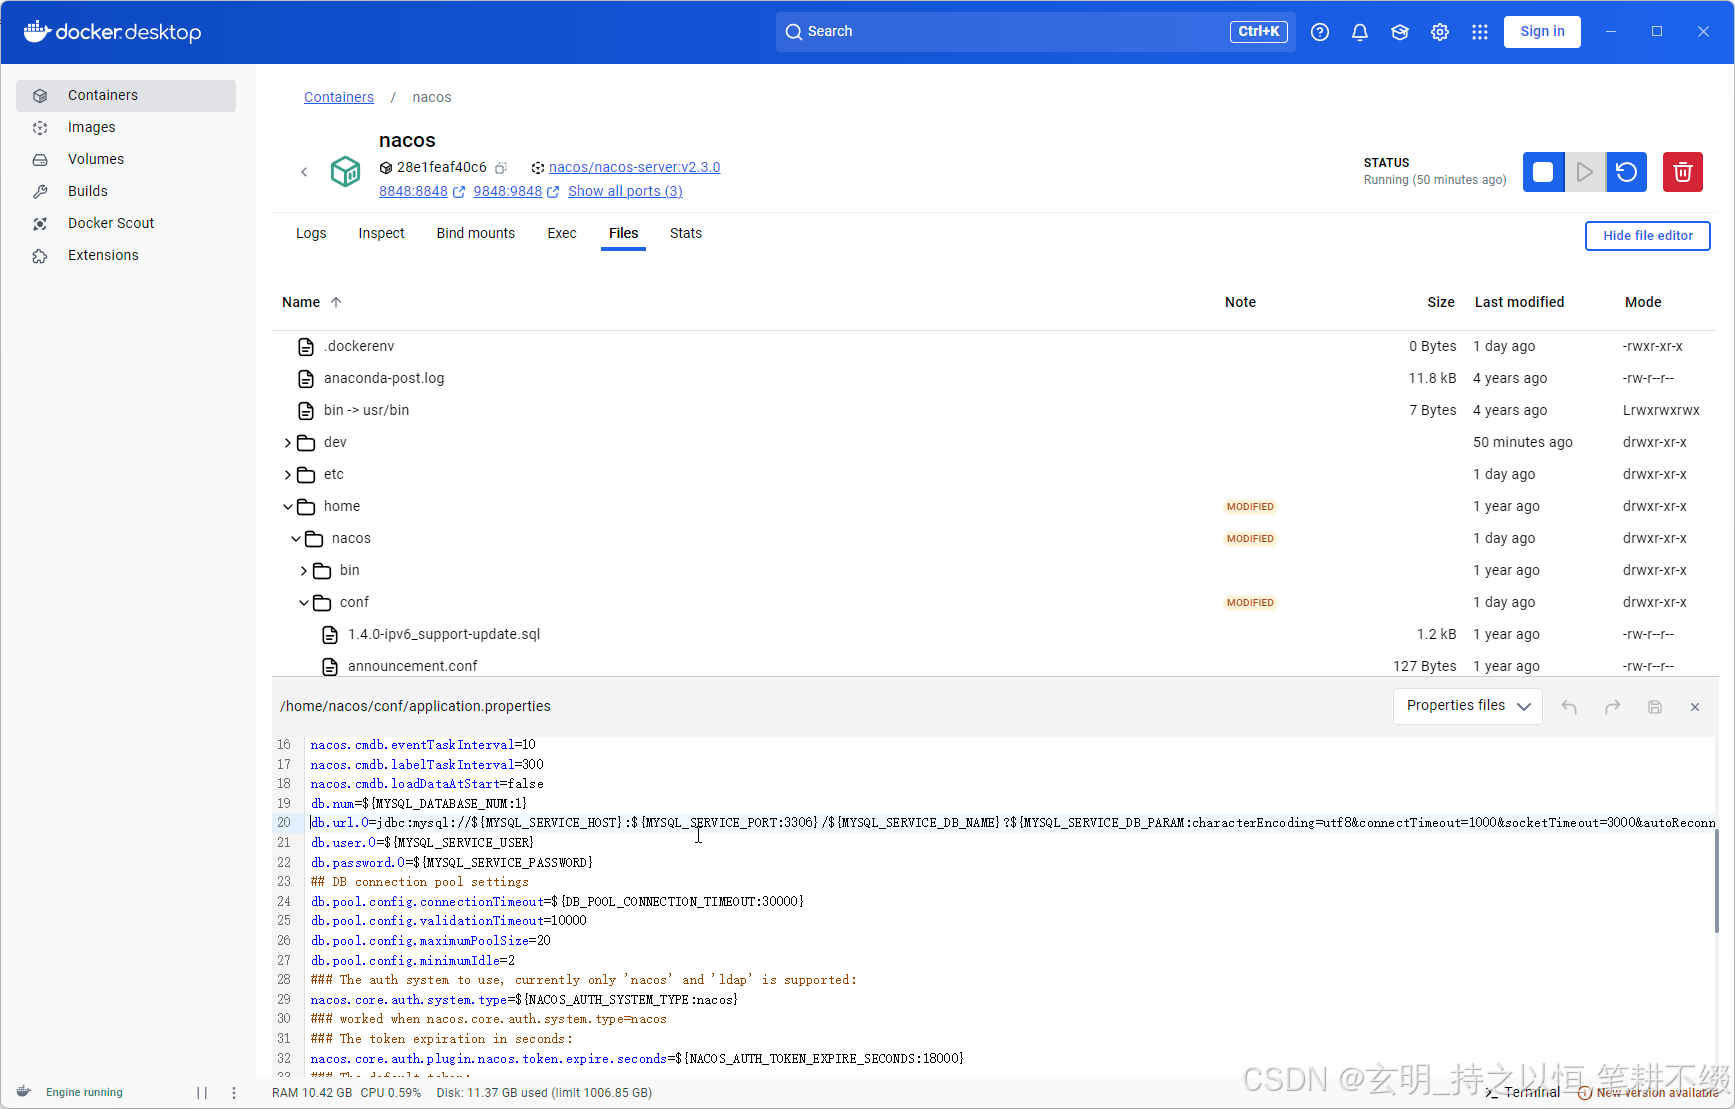Save application.properties with the save icon
The image size is (1735, 1109).
coord(1654,706)
